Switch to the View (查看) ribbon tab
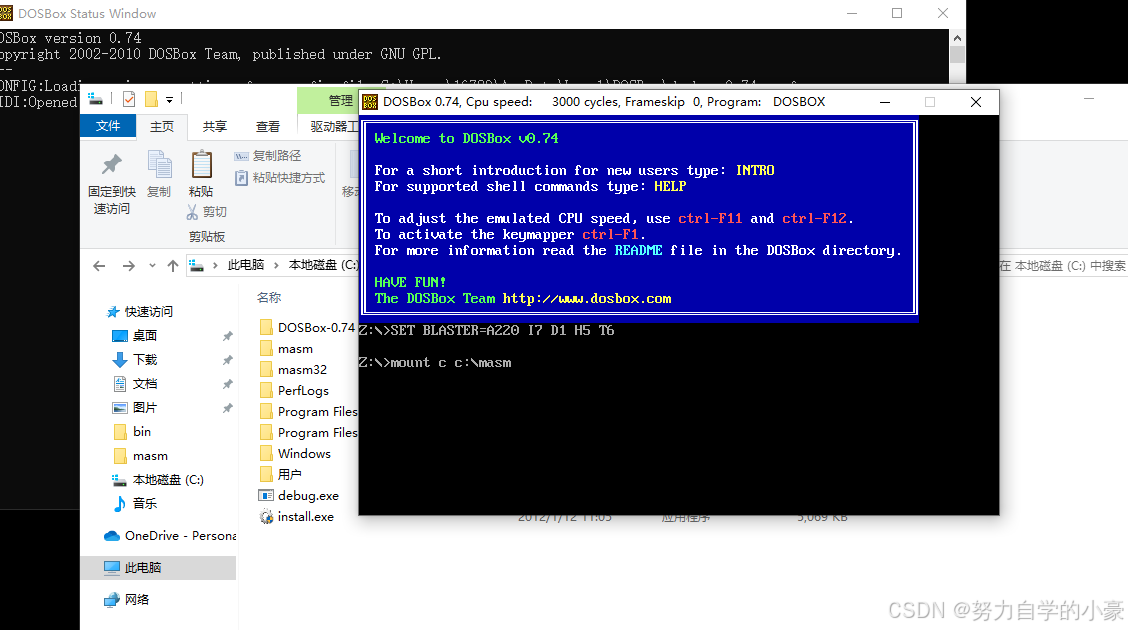 point(268,127)
